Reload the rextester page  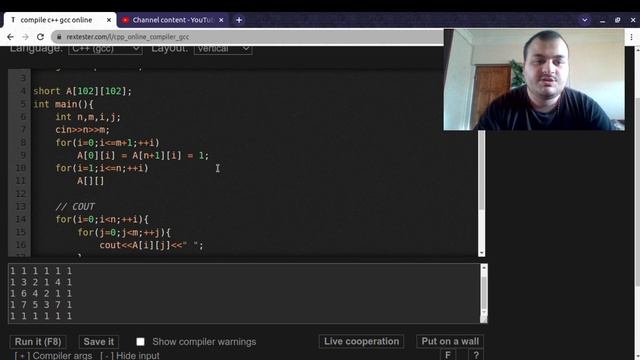(40, 37)
